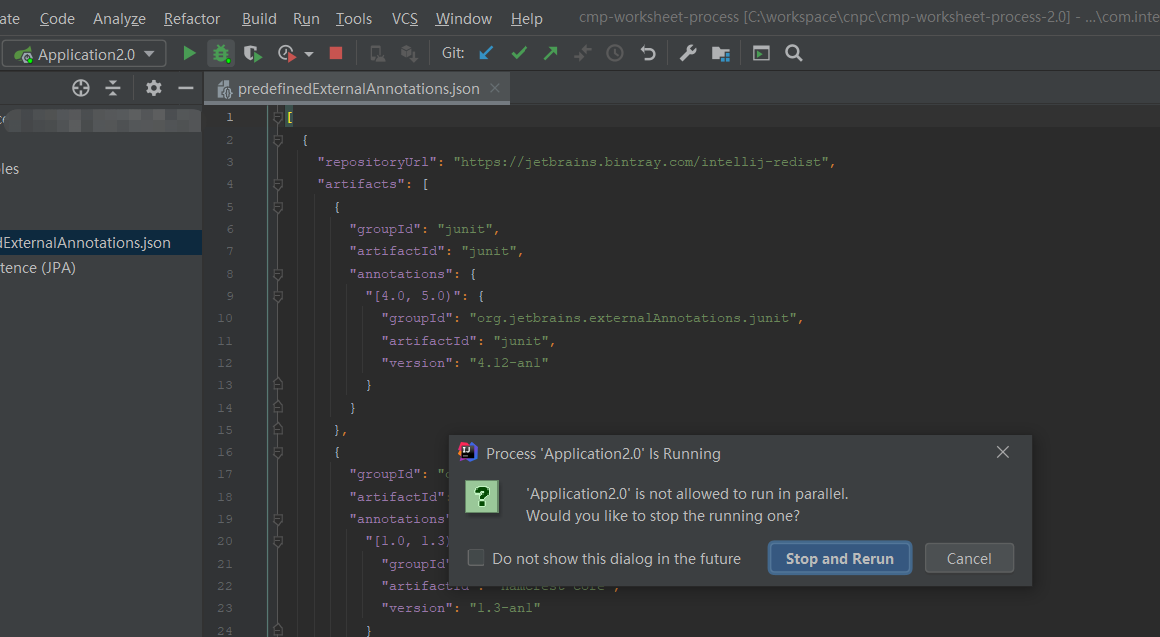Click the bintray URL string on line 3
Viewport: 1160px width, 637px height.
click(641, 162)
